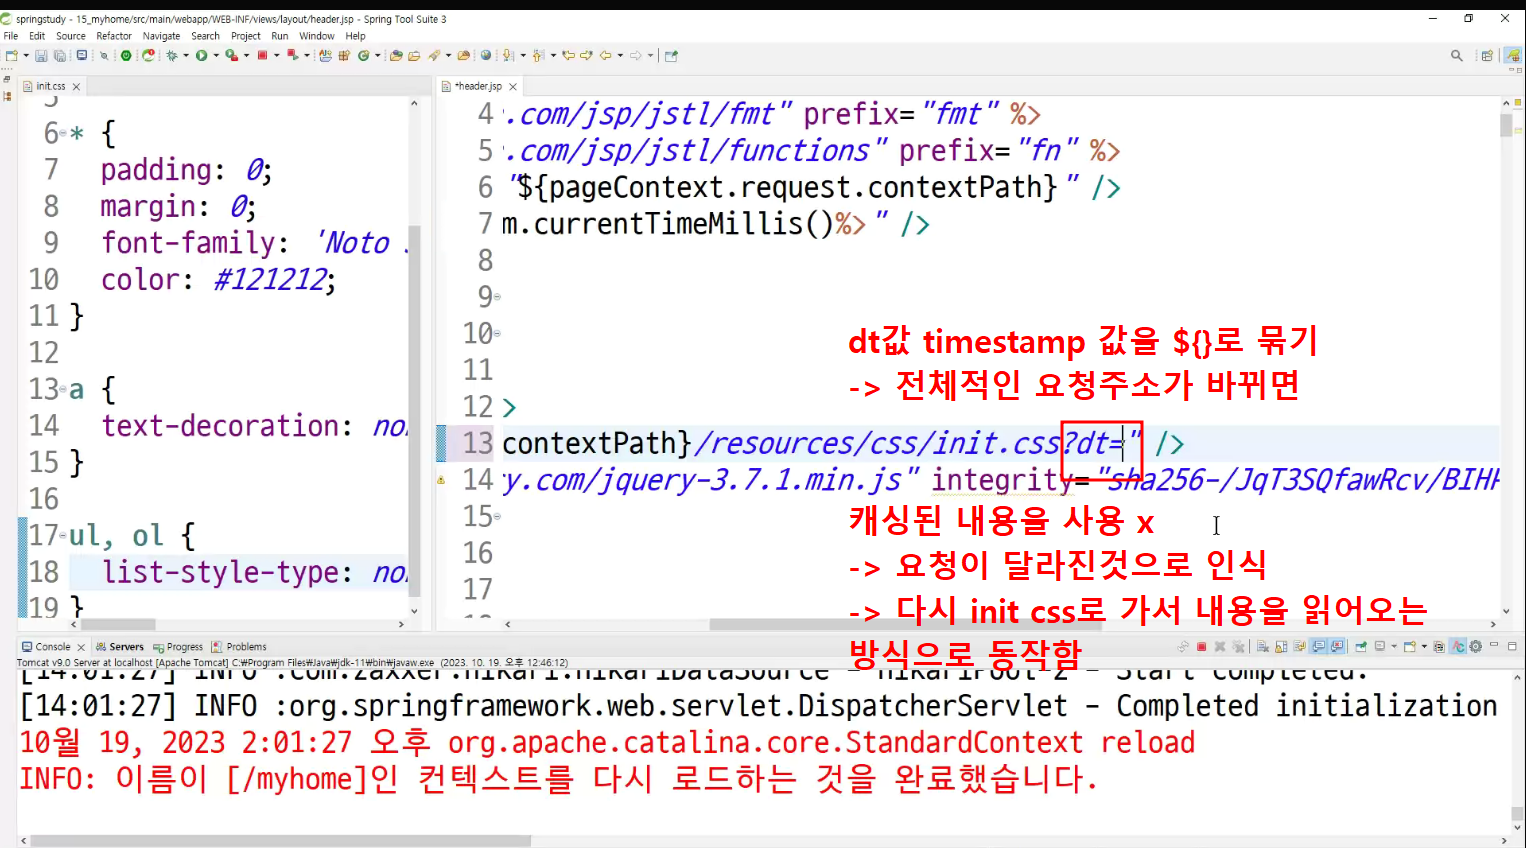Click the New file wizard icon
The image size is (1526, 848).
11,55
